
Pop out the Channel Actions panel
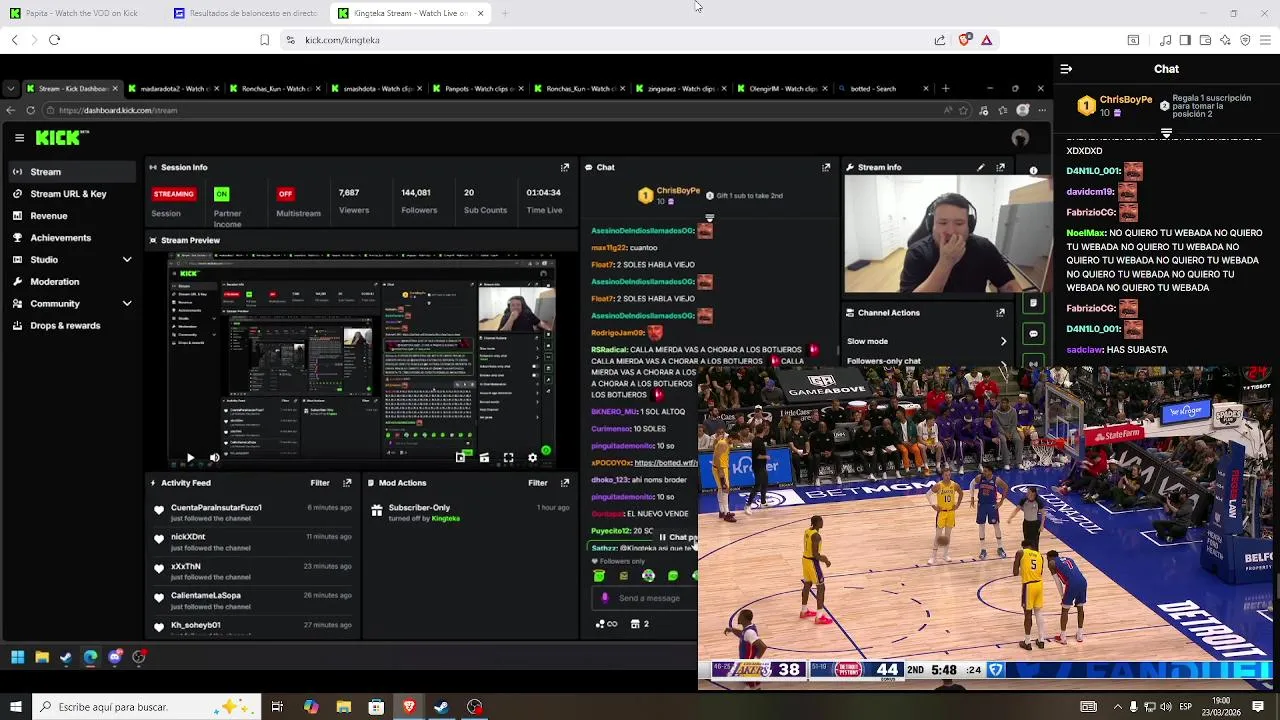click(x=1000, y=313)
